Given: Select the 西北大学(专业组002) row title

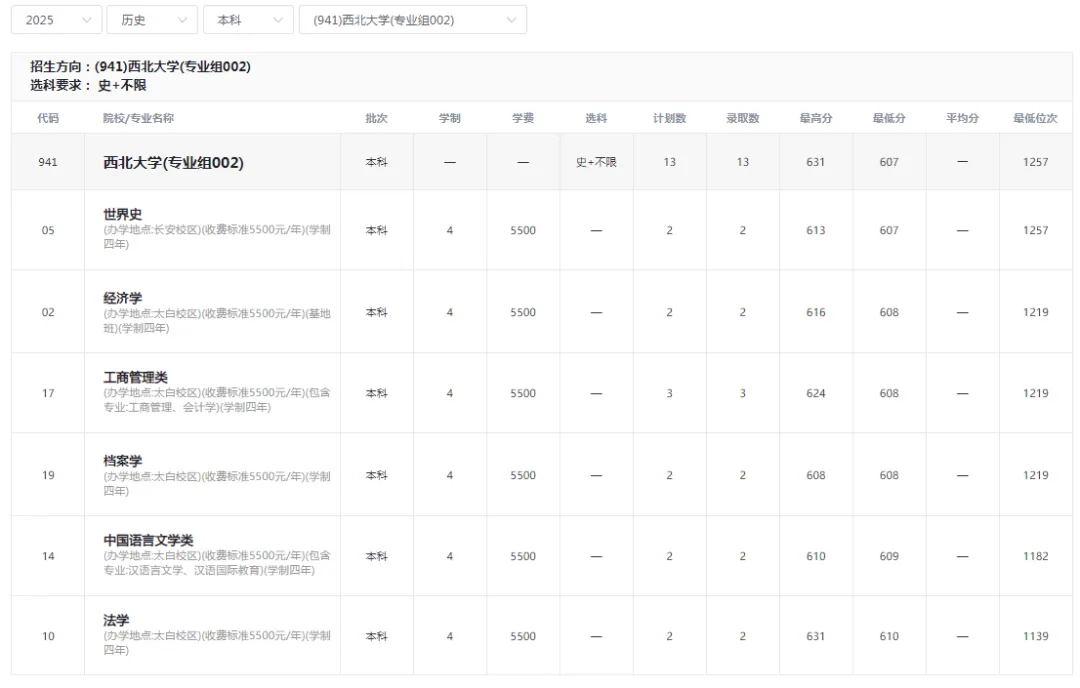Looking at the screenshot, I should pos(174,163).
